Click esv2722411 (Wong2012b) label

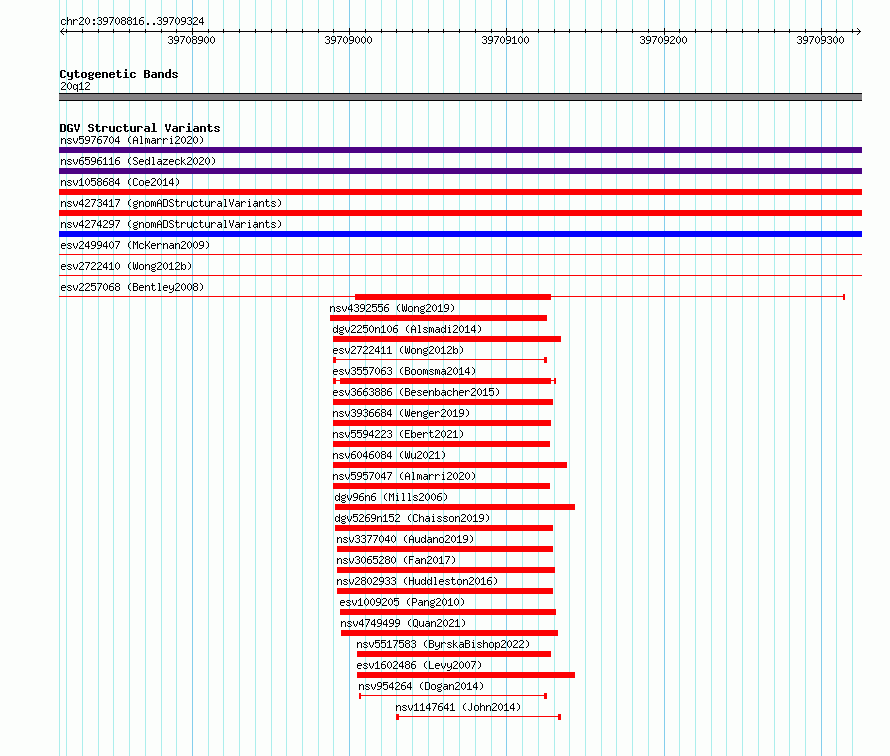tap(398, 350)
